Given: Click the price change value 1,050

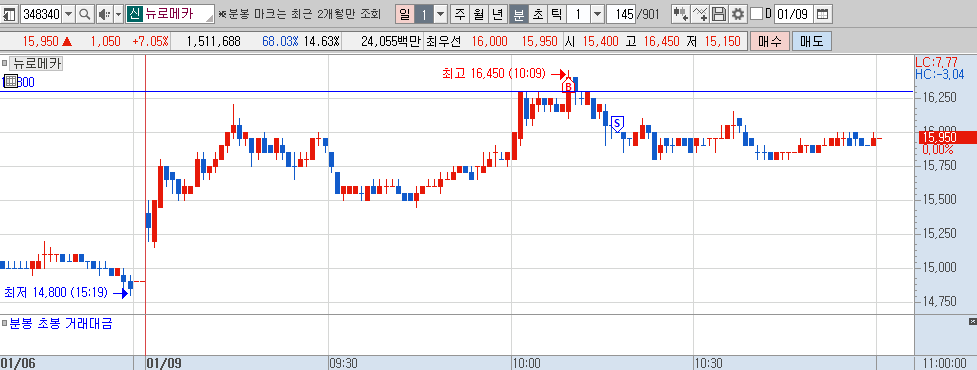Looking at the screenshot, I should [x=105, y=42].
